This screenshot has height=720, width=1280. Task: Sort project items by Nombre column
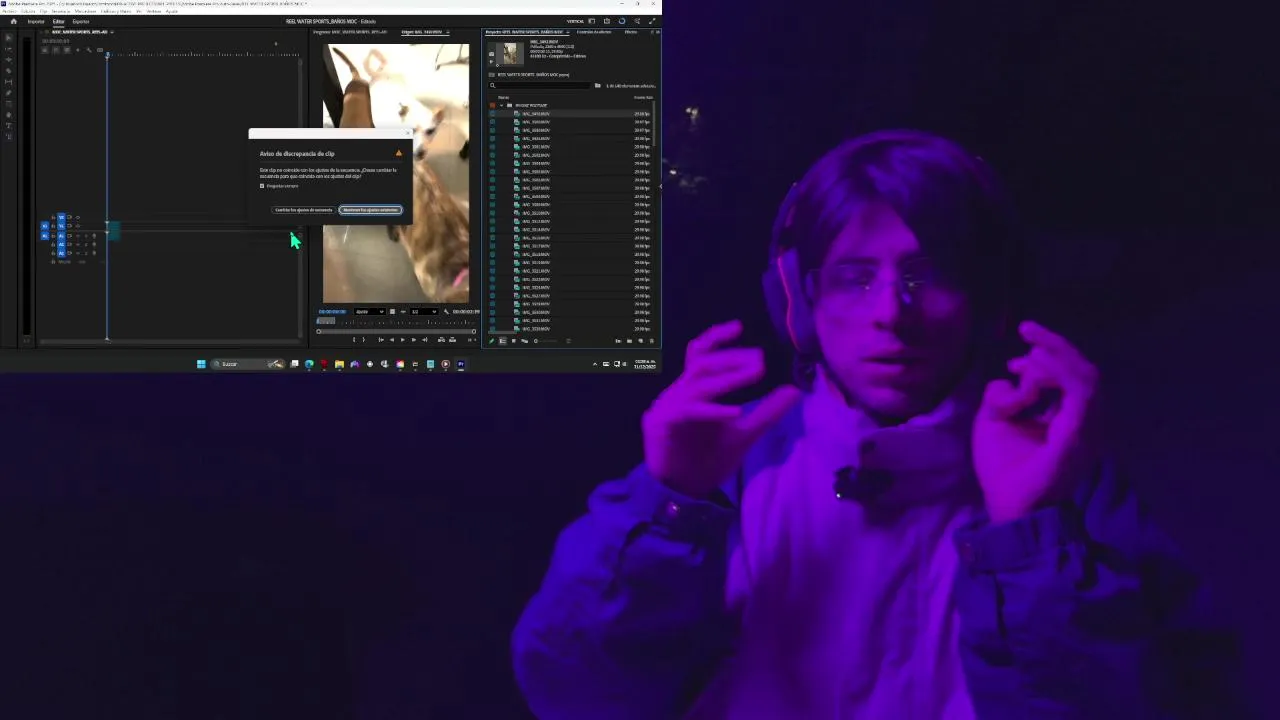(x=503, y=97)
